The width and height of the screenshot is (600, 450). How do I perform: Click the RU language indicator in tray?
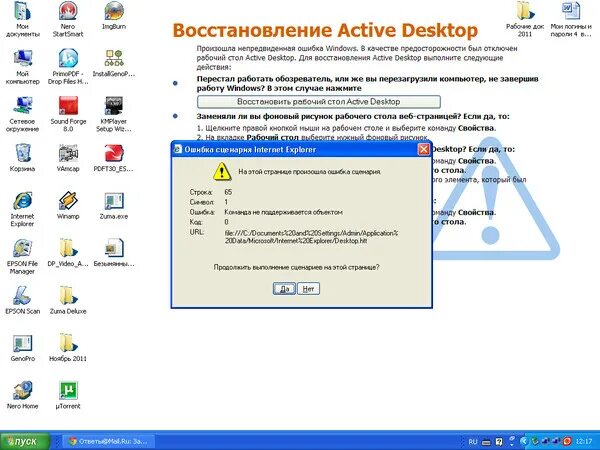[473, 442]
